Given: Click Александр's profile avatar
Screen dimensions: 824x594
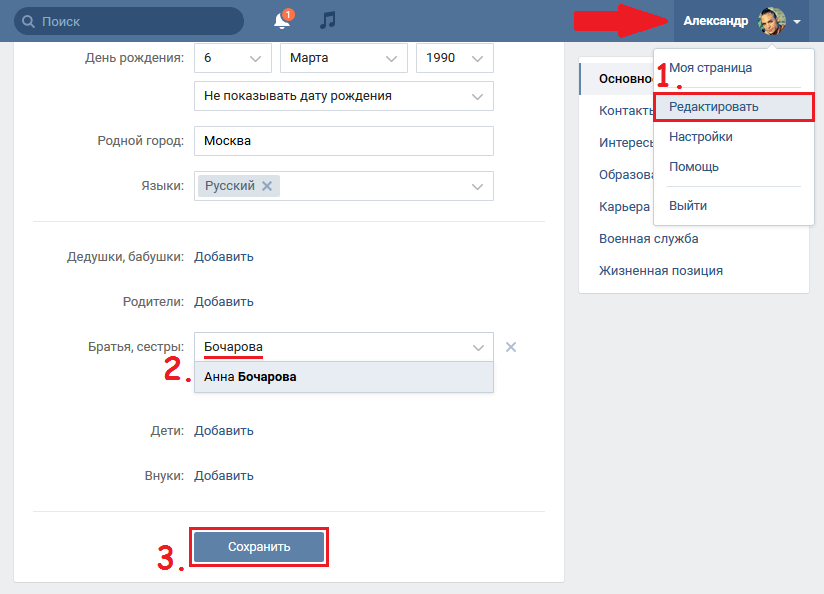Looking at the screenshot, I should coord(772,21).
